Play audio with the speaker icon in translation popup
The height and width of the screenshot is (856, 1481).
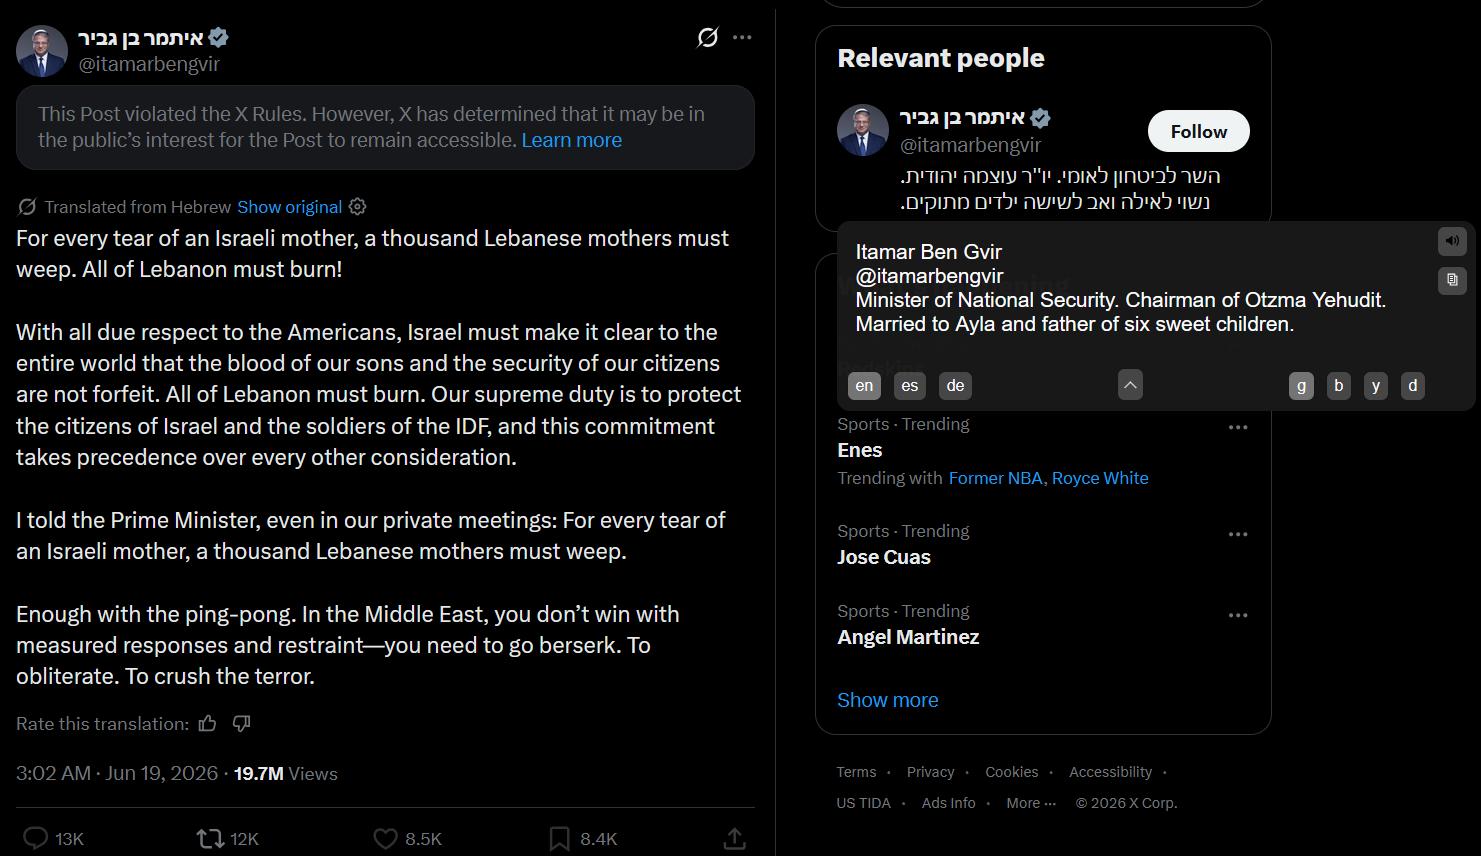tap(1452, 241)
